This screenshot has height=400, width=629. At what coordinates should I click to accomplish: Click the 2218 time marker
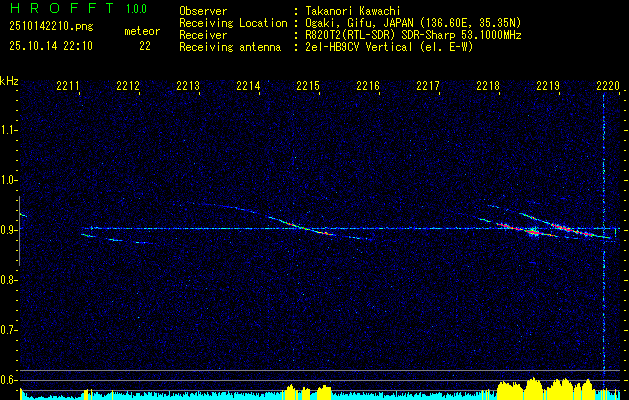pyautogui.click(x=488, y=85)
